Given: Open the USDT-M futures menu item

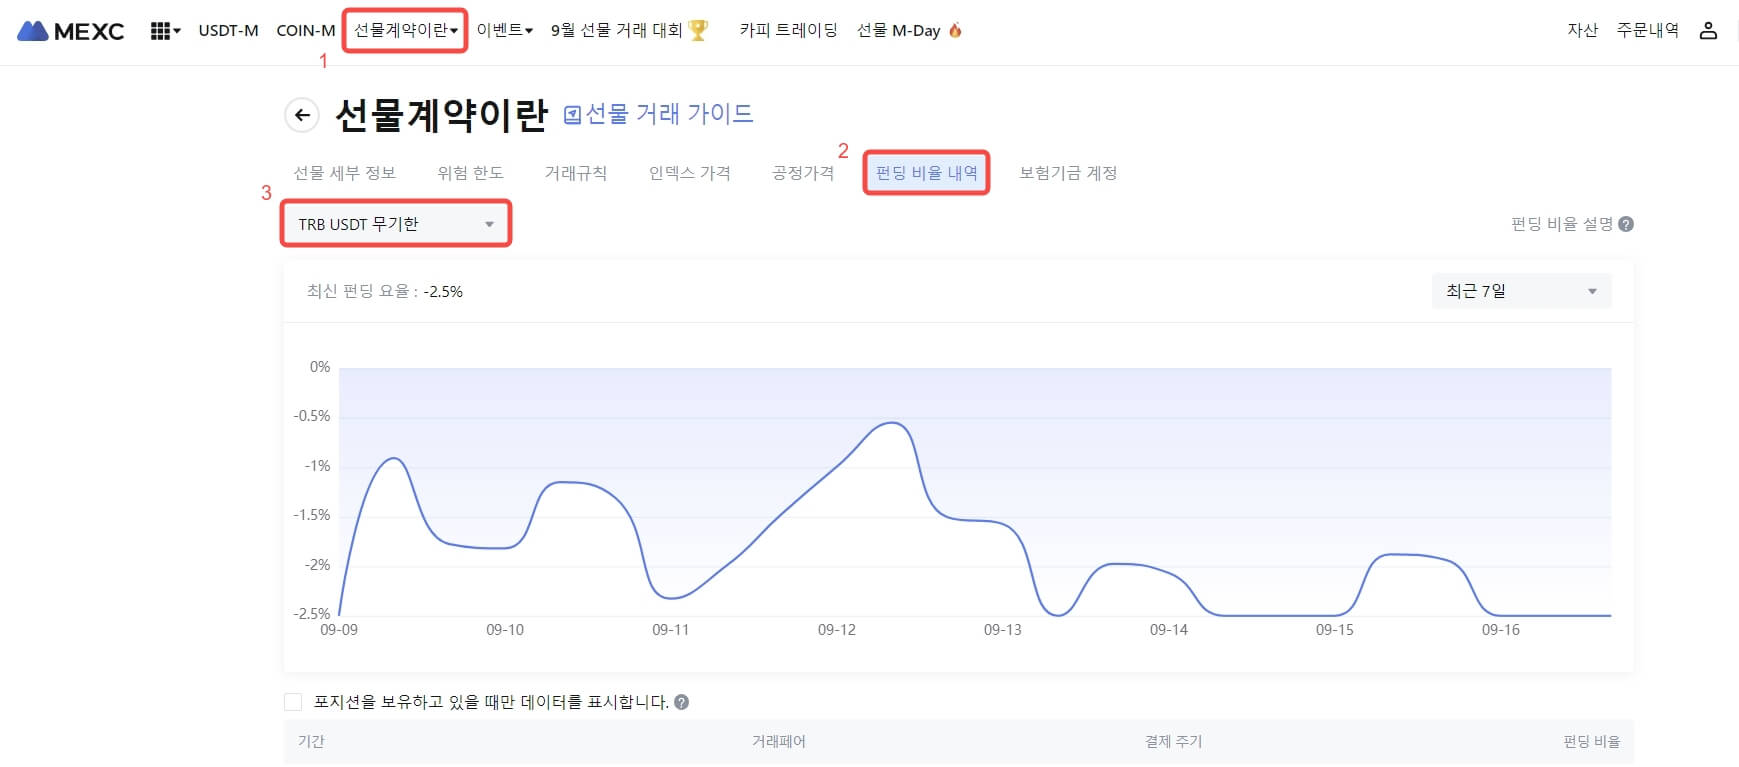Looking at the screenshot, I should [x=228, y=31].
